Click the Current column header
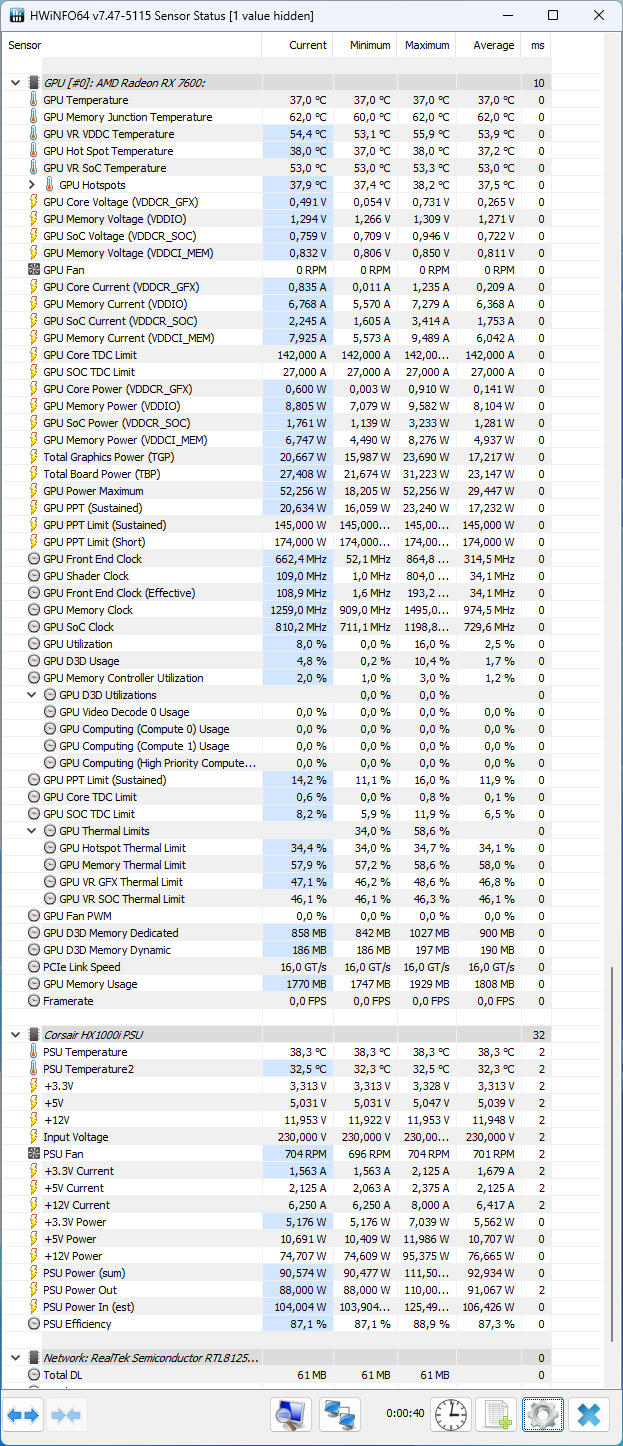 (297, 45)
